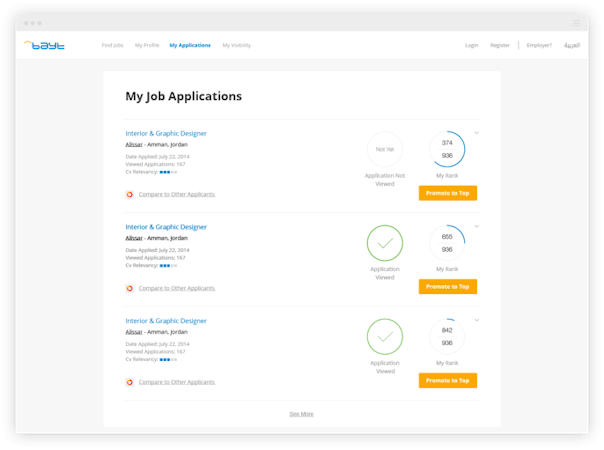Screen dimensions: 604x450
Task: Click green checkmark circle in third application
Action: (x=385, y=337)
